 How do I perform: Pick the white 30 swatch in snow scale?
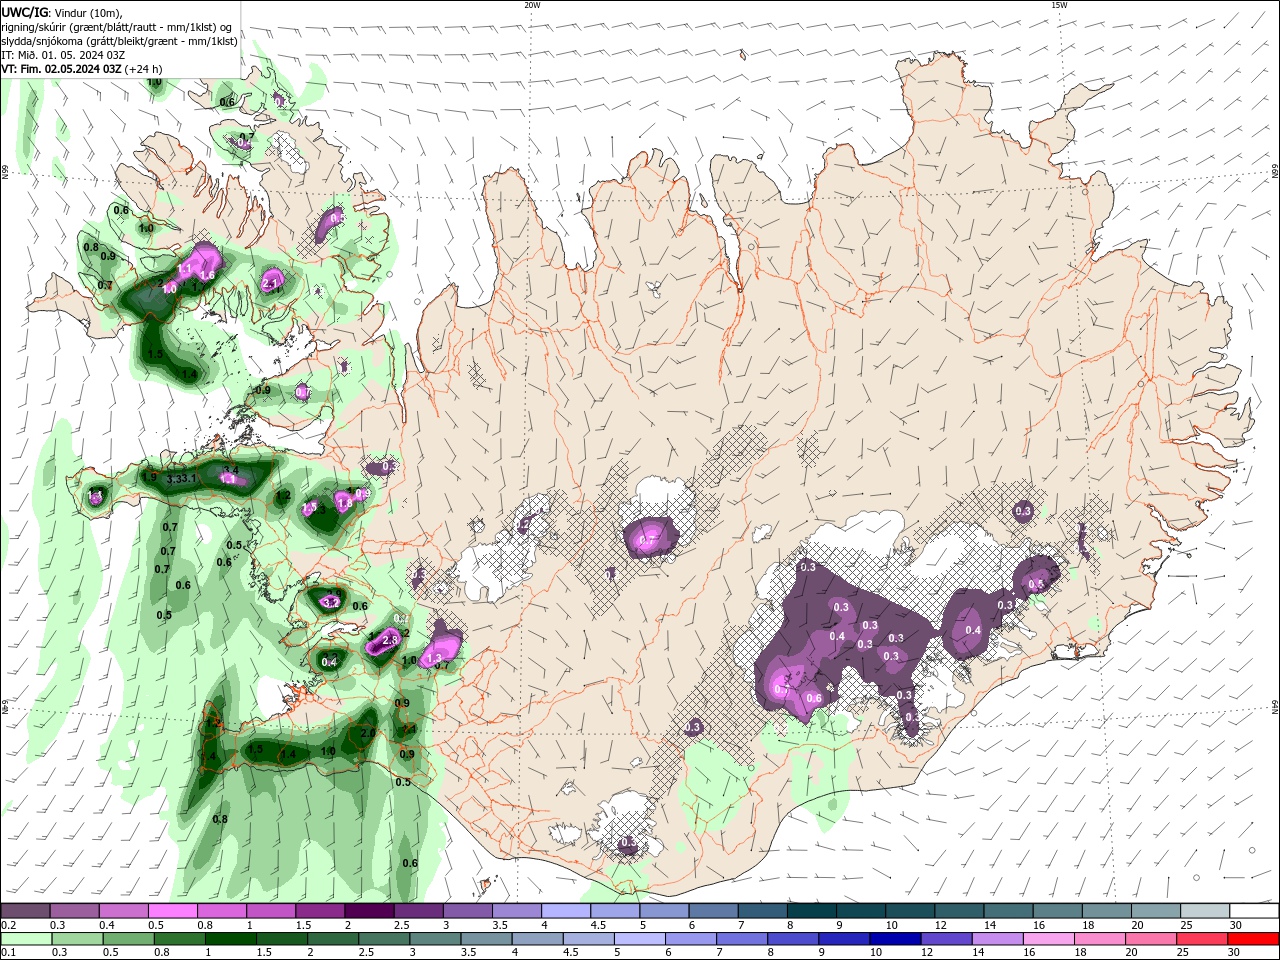pos(1254,911)
